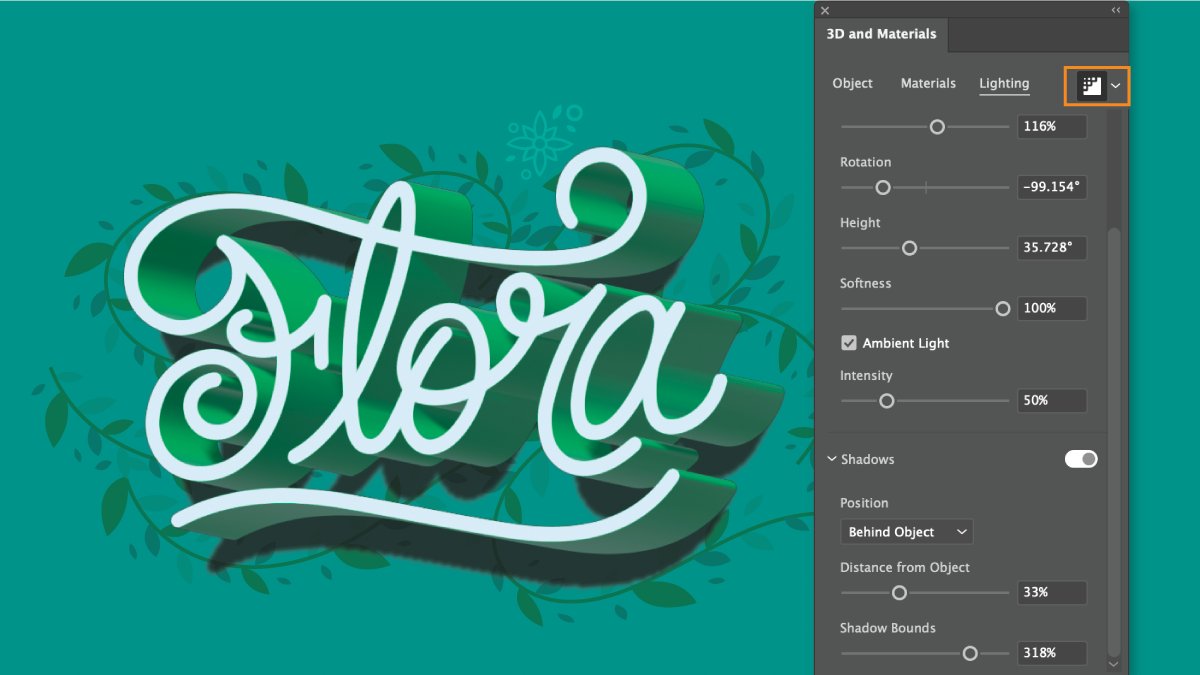Open the render settings dropdown arrow
1200x675 pixels.
tap(1116, 87)
